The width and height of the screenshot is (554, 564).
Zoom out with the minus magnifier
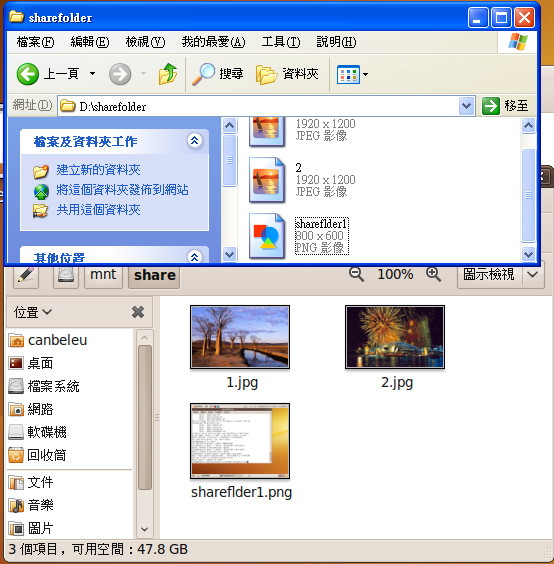(x=356, y=274)
